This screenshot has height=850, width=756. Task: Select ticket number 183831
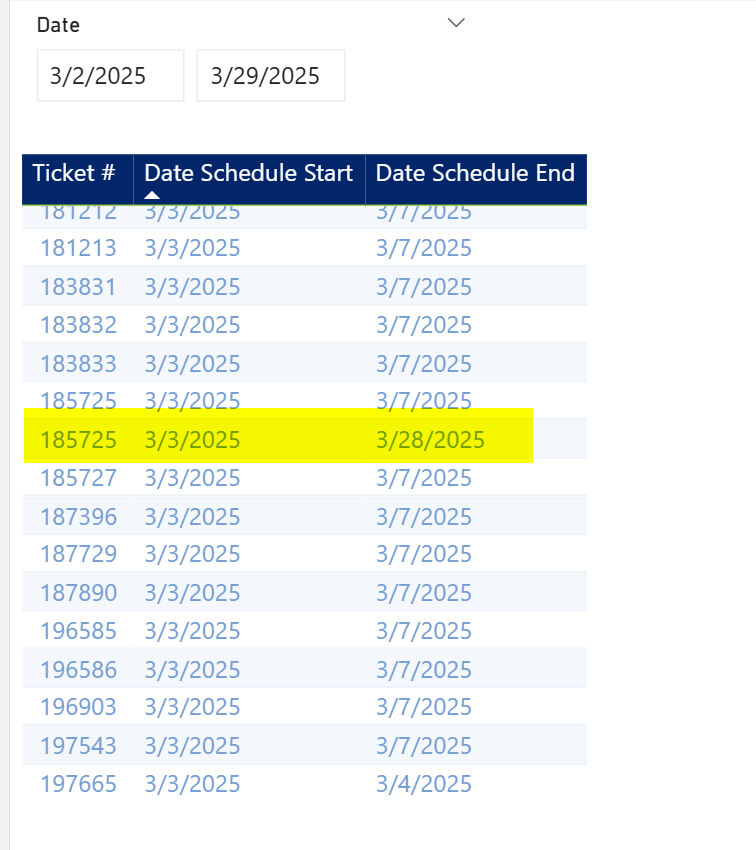(x=79, y=287)
